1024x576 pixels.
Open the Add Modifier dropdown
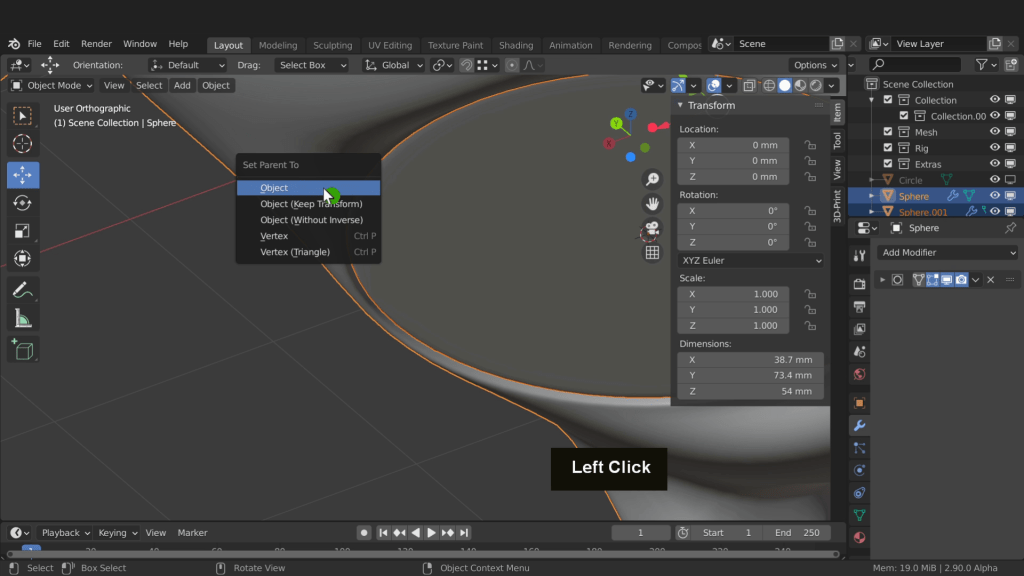coord(948,253)
